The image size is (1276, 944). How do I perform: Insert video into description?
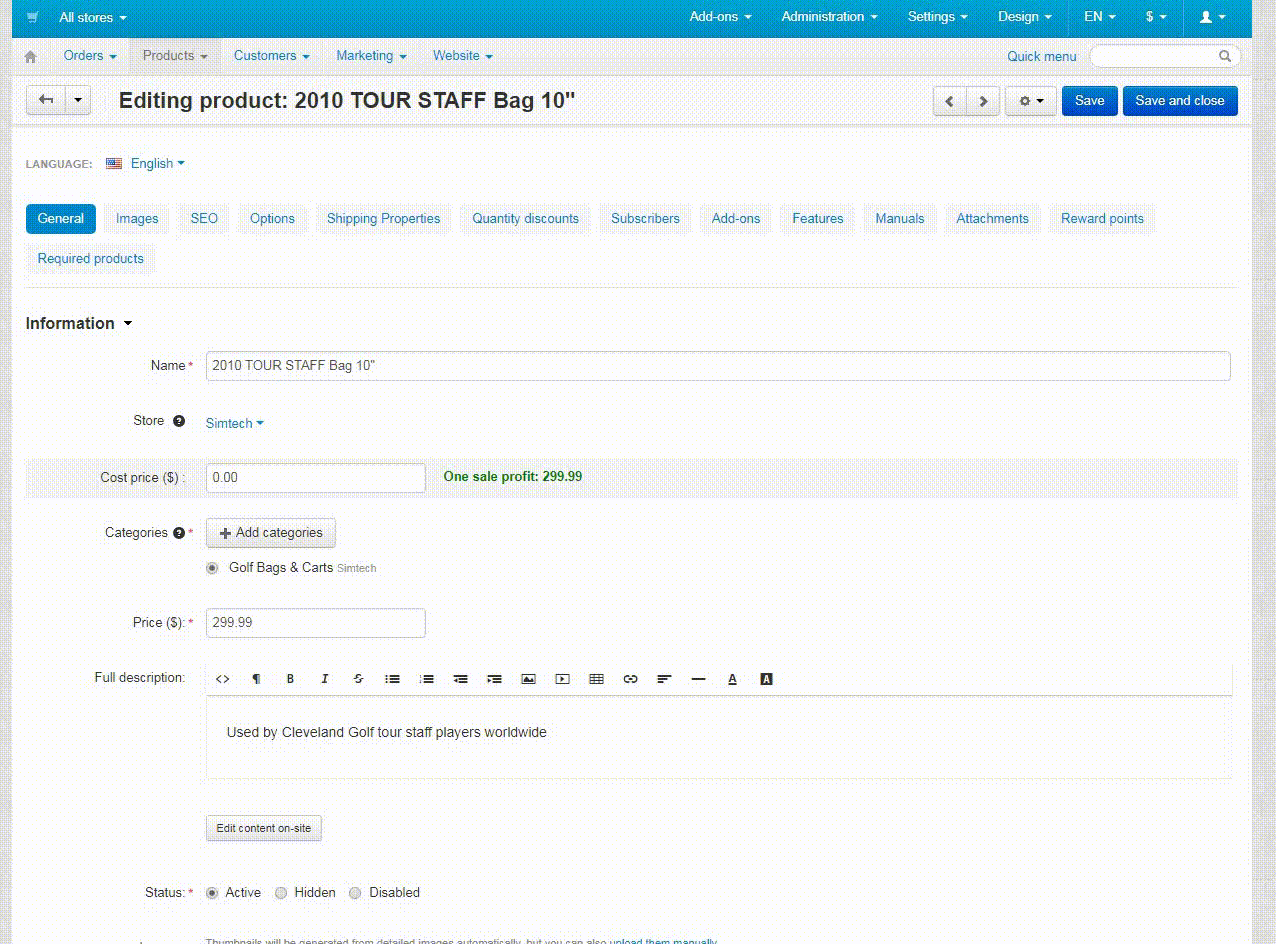coord(562,679)
